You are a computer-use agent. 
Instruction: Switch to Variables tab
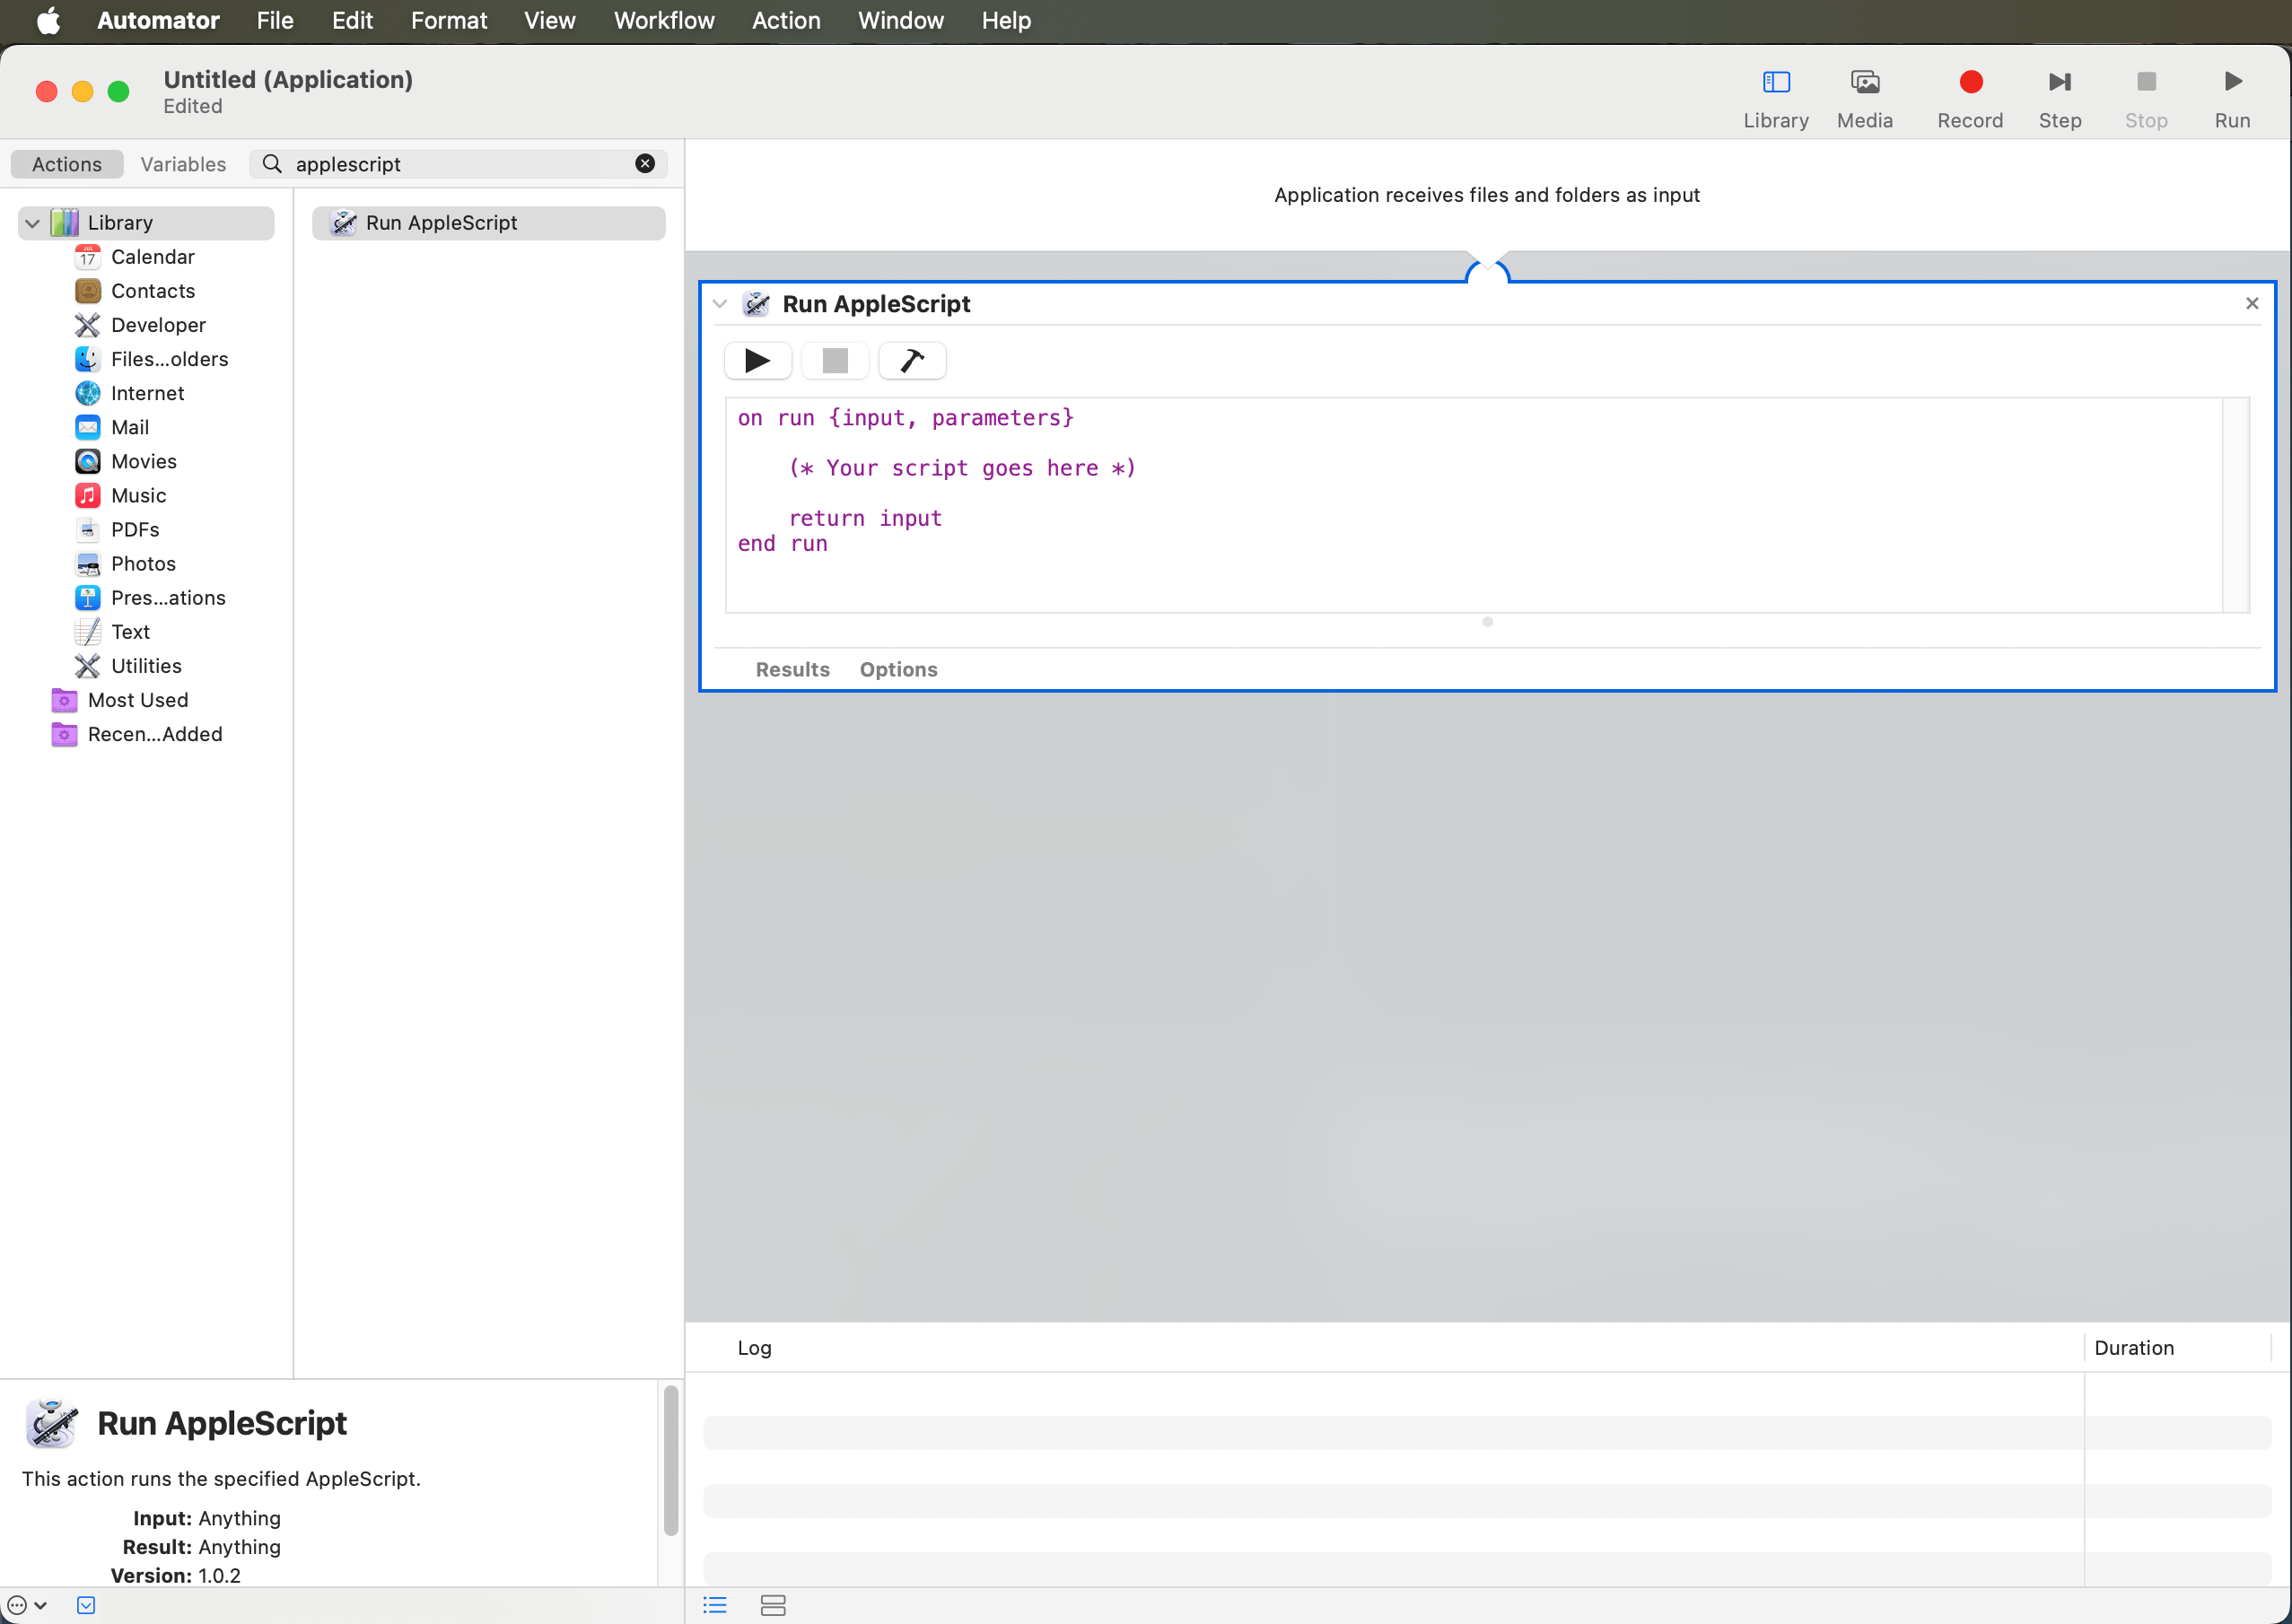[x=183, y=164]
